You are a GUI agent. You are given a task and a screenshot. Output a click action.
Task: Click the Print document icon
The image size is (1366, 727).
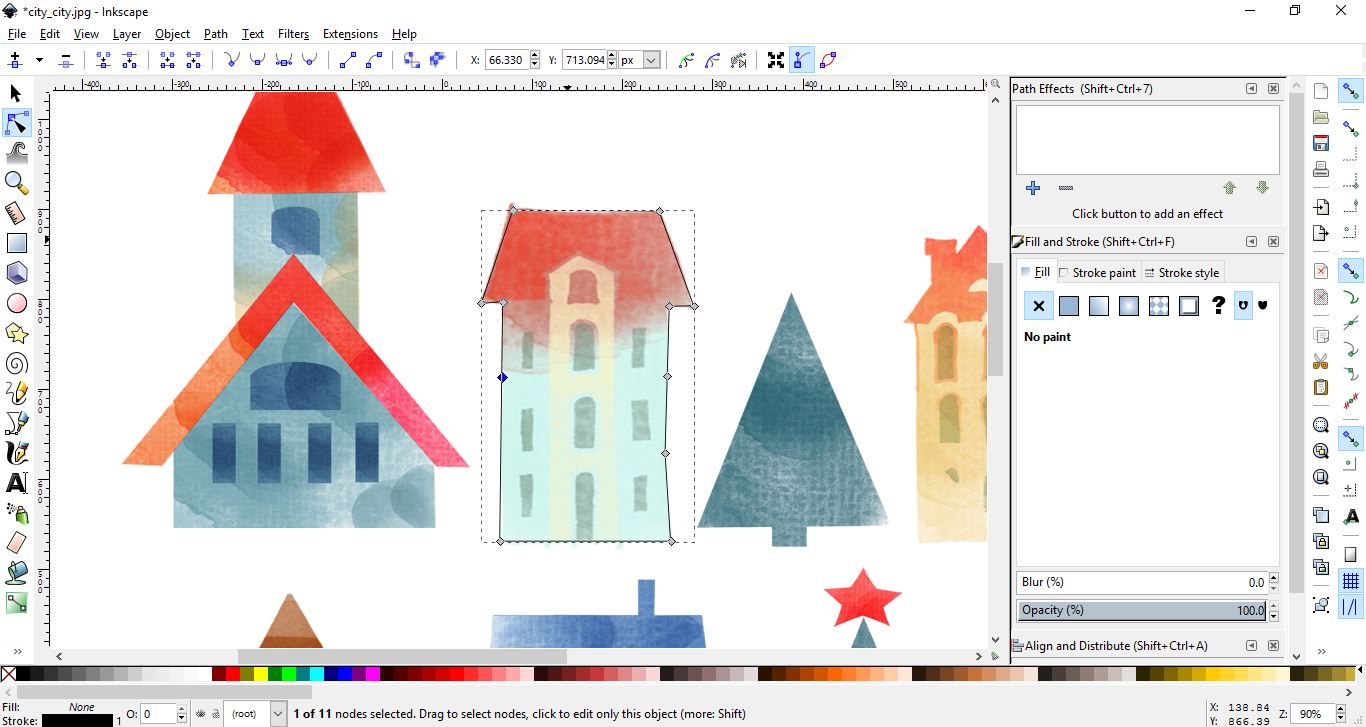[x=1321, y=169]
